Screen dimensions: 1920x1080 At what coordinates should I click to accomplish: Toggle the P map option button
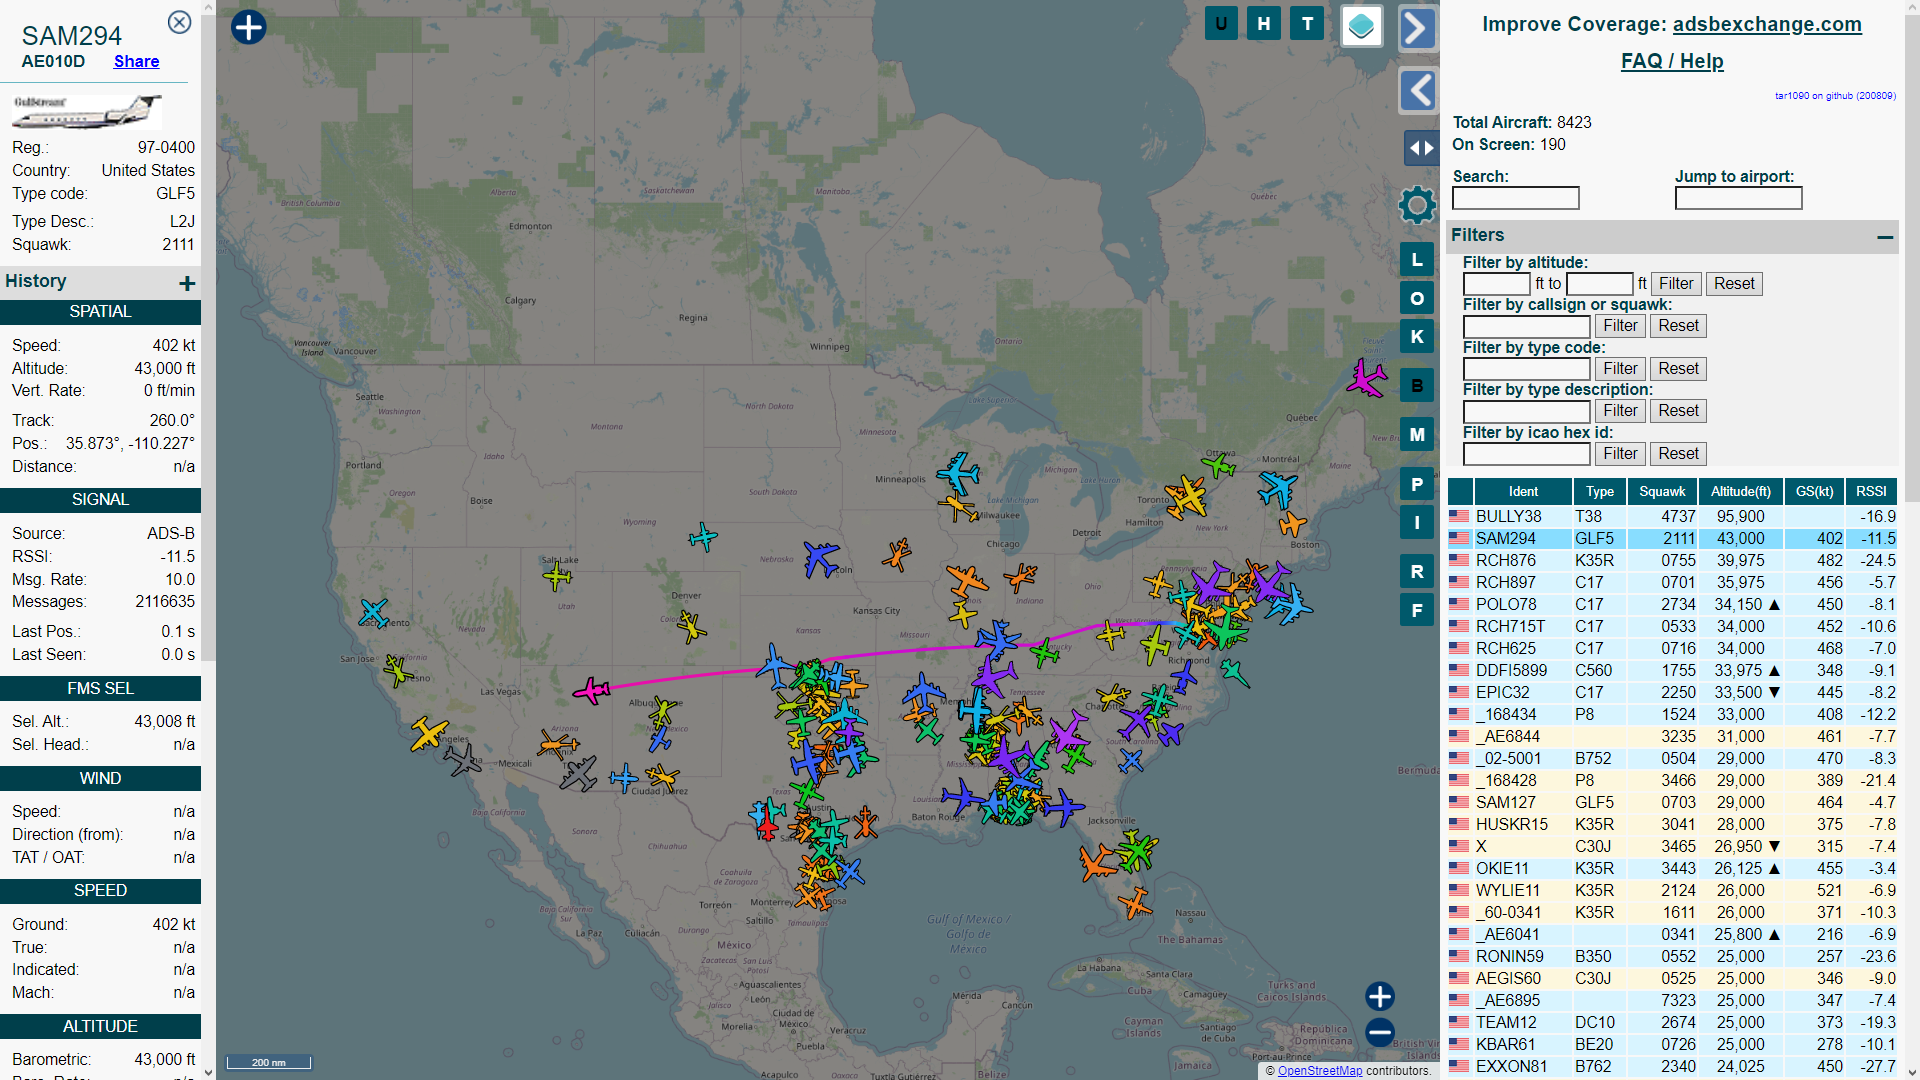pos(1417,485)
